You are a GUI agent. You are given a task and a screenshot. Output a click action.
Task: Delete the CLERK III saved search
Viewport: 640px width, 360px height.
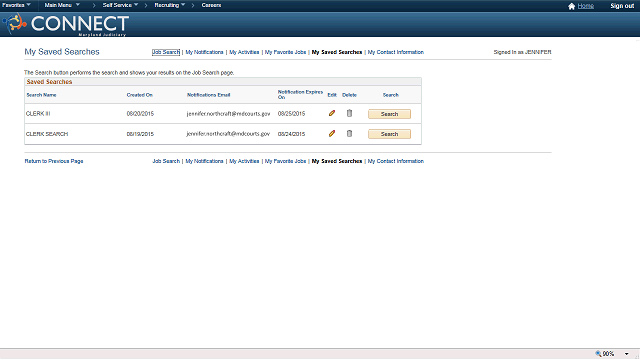tap(349, 113)
